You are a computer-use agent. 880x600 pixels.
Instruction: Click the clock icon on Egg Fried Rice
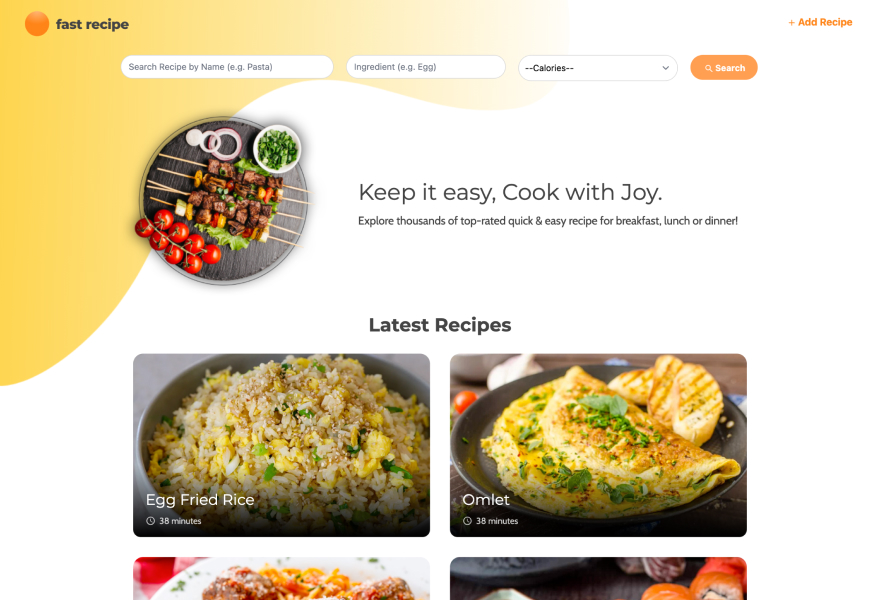[150, 521]
